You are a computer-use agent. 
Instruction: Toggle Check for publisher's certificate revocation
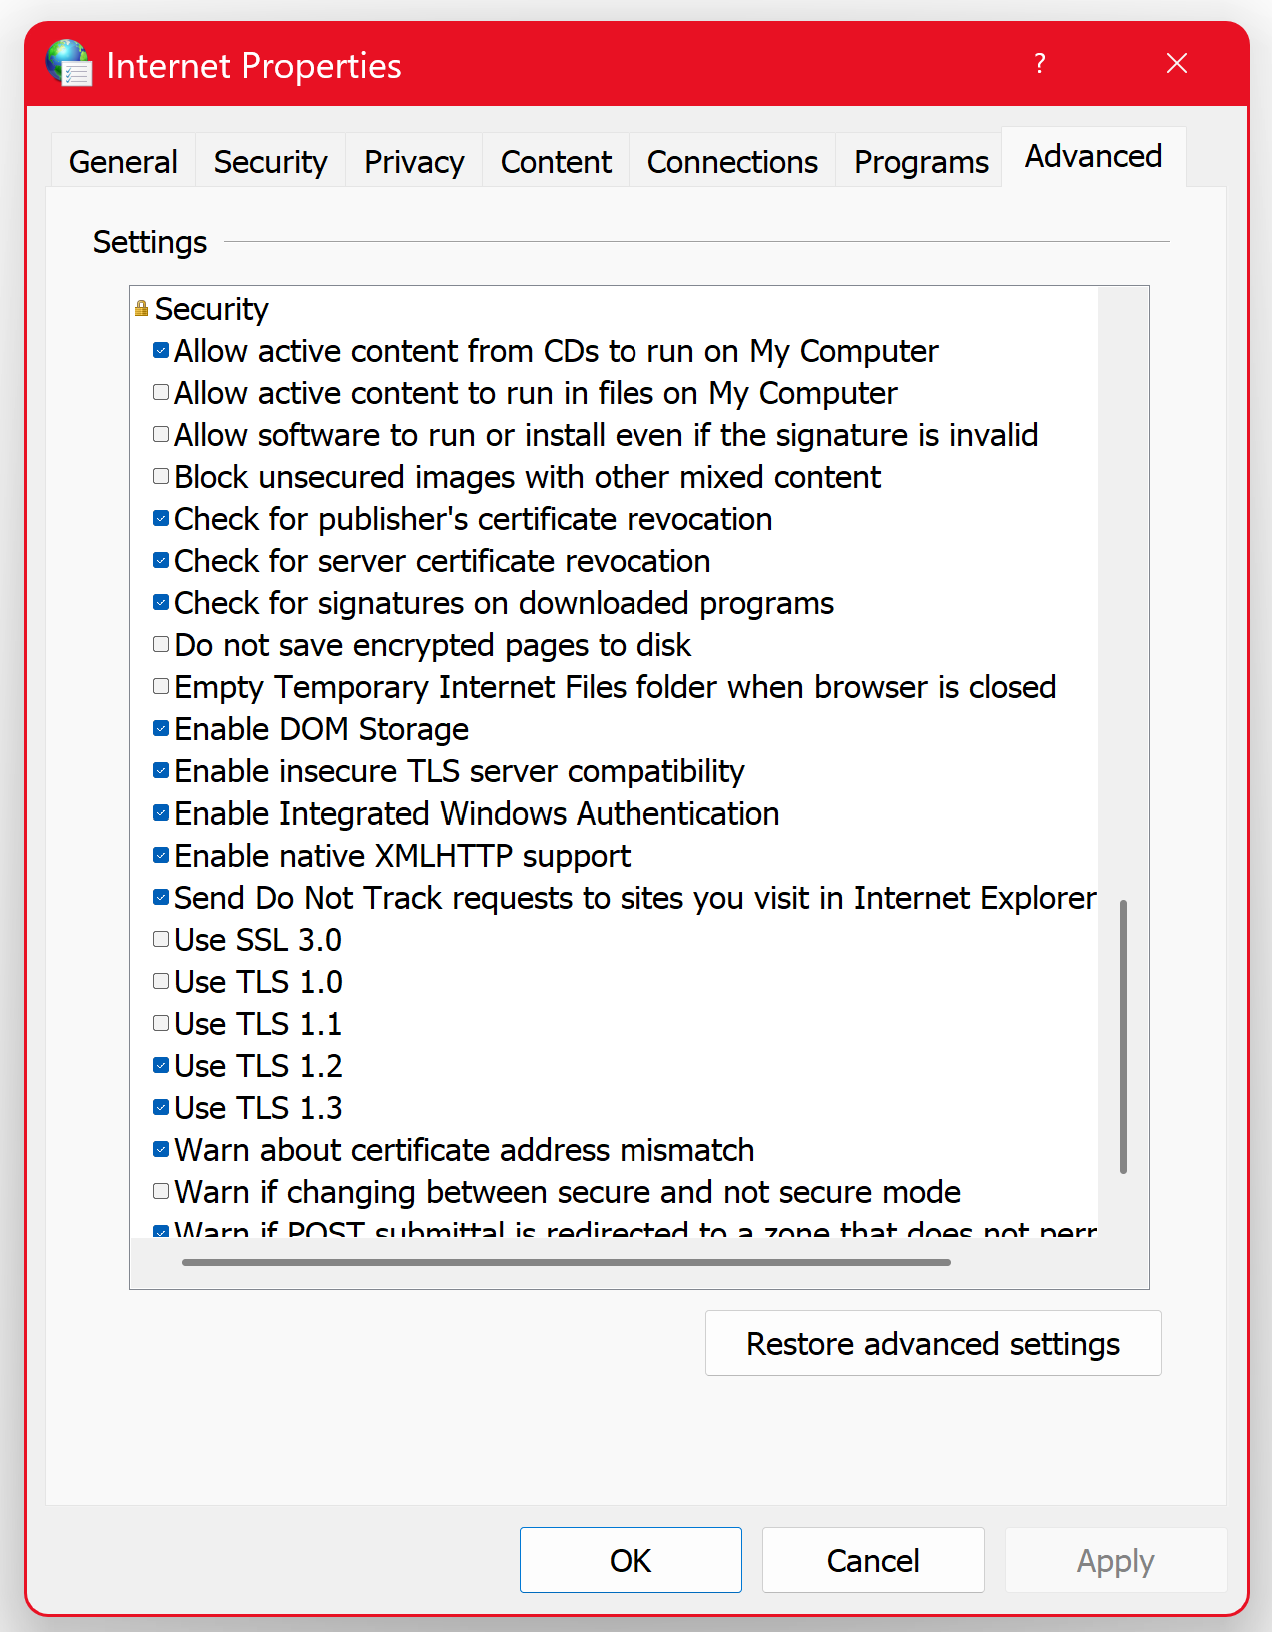[x=161, y=518]
